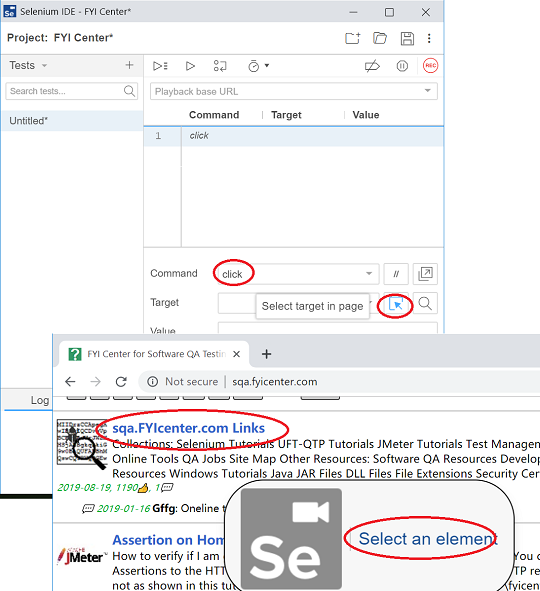Click the comment bubble before 2019-01-16

coord(88,509)
